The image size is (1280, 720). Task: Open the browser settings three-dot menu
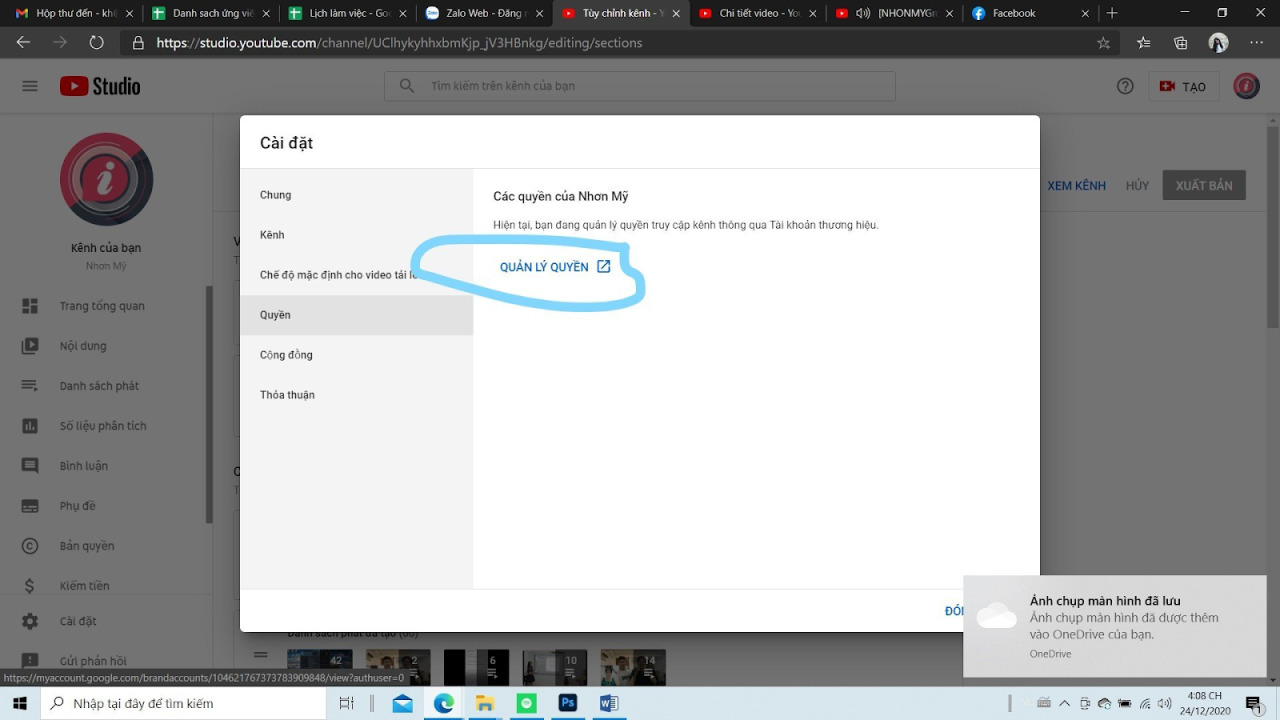tap(1256, 44)
